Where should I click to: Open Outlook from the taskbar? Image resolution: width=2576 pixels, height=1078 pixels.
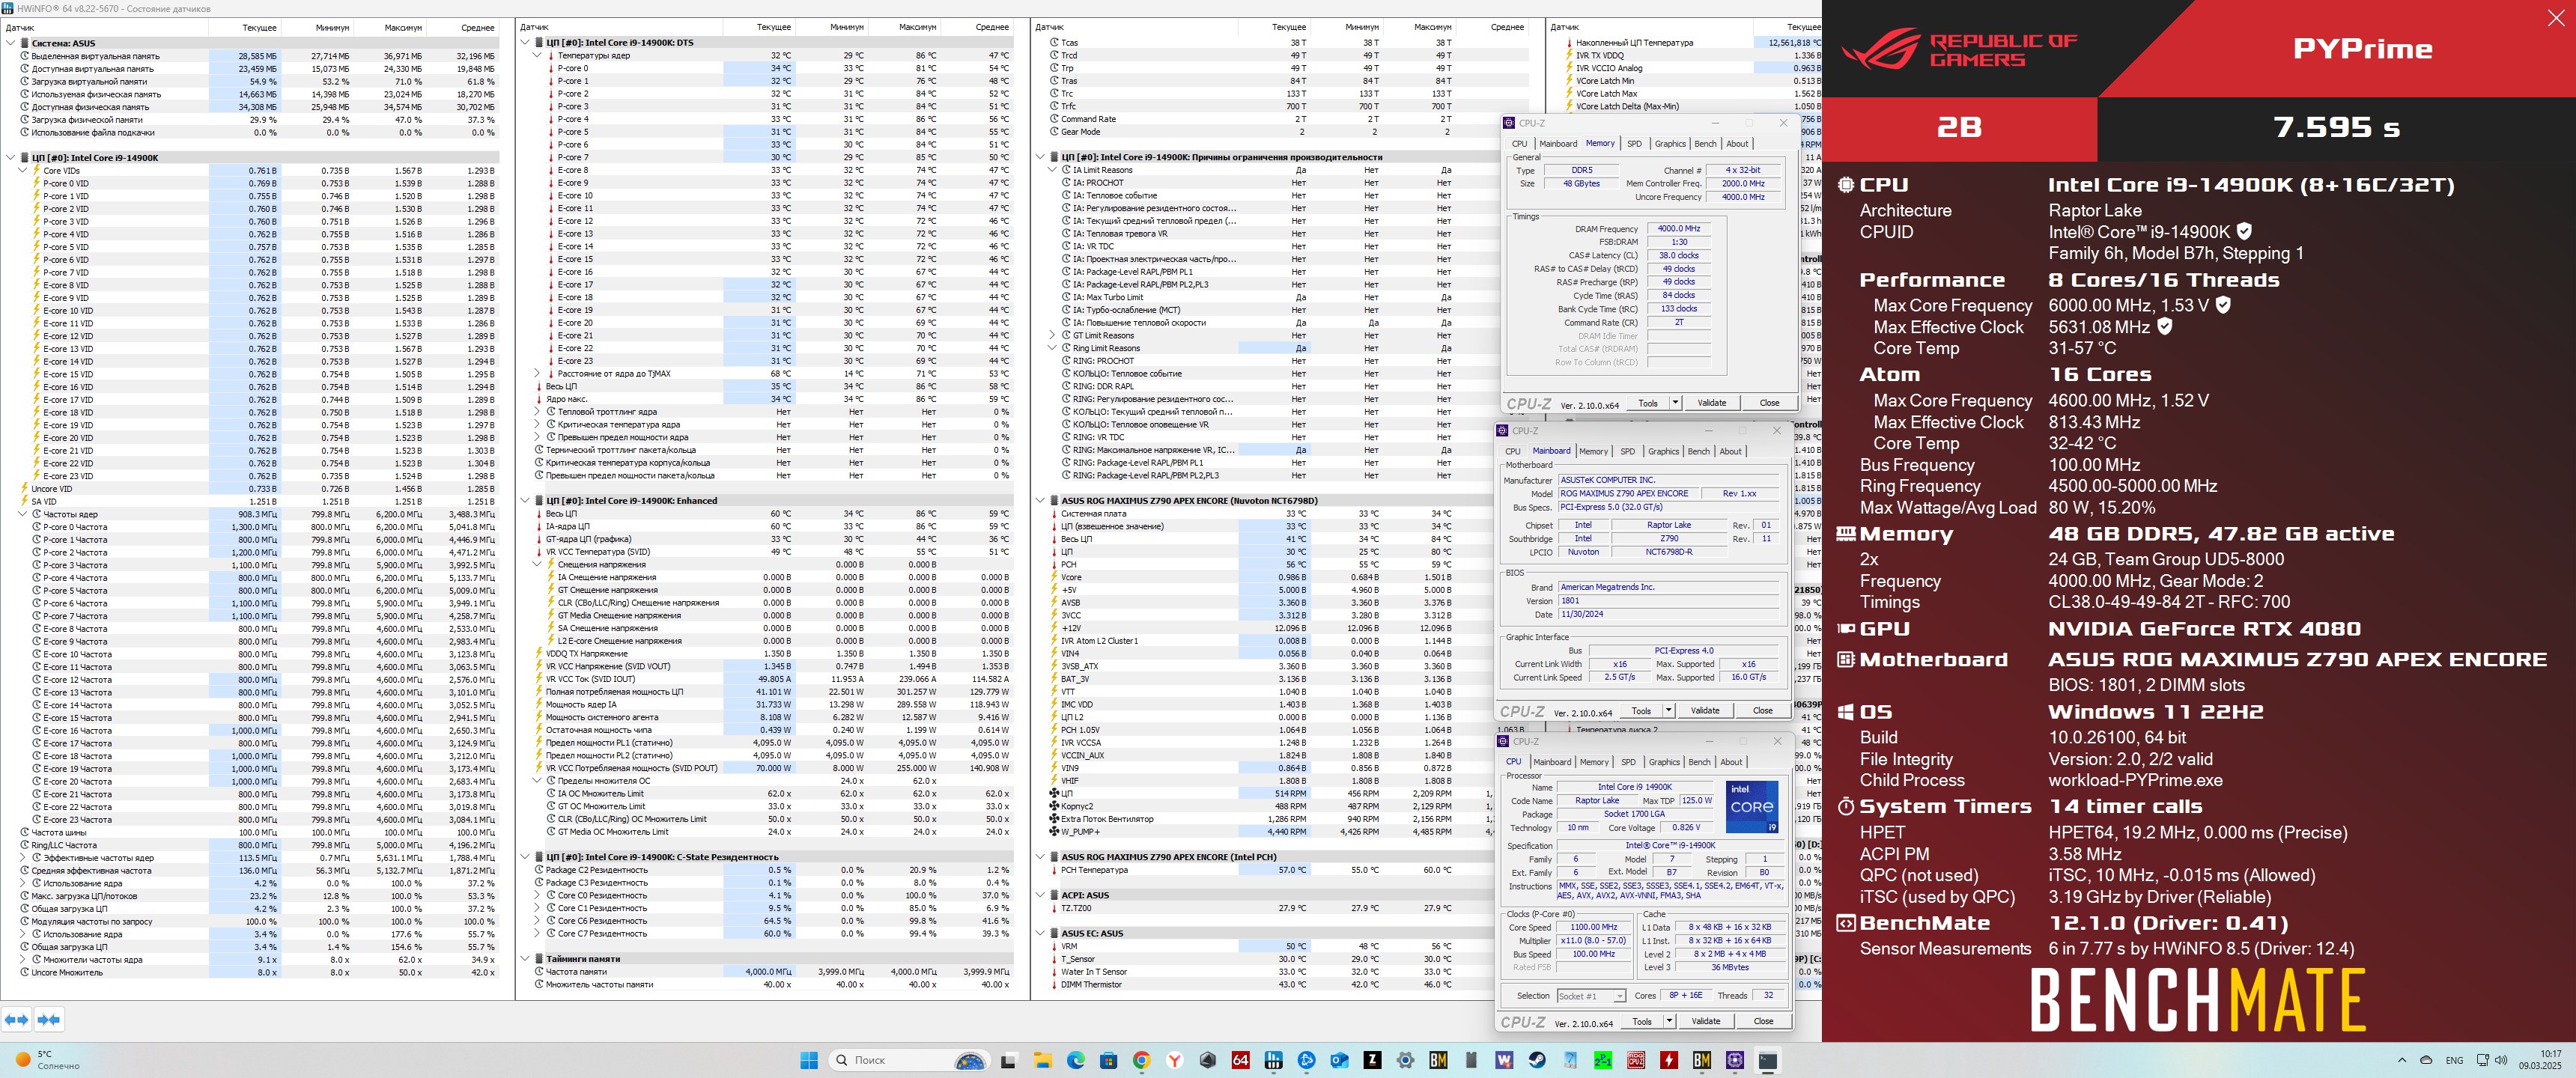click(1339, 1060)
